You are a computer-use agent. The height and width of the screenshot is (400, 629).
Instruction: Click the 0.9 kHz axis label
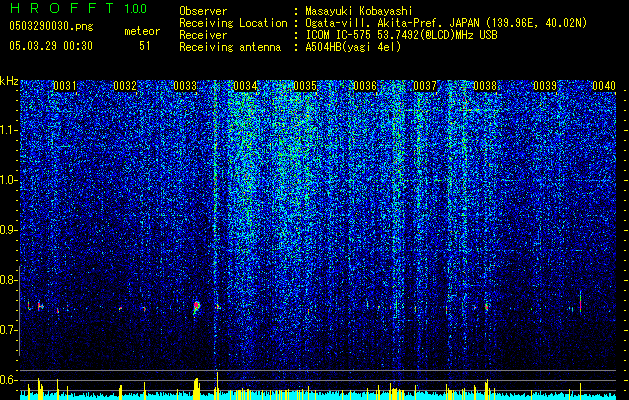point(9,230)
